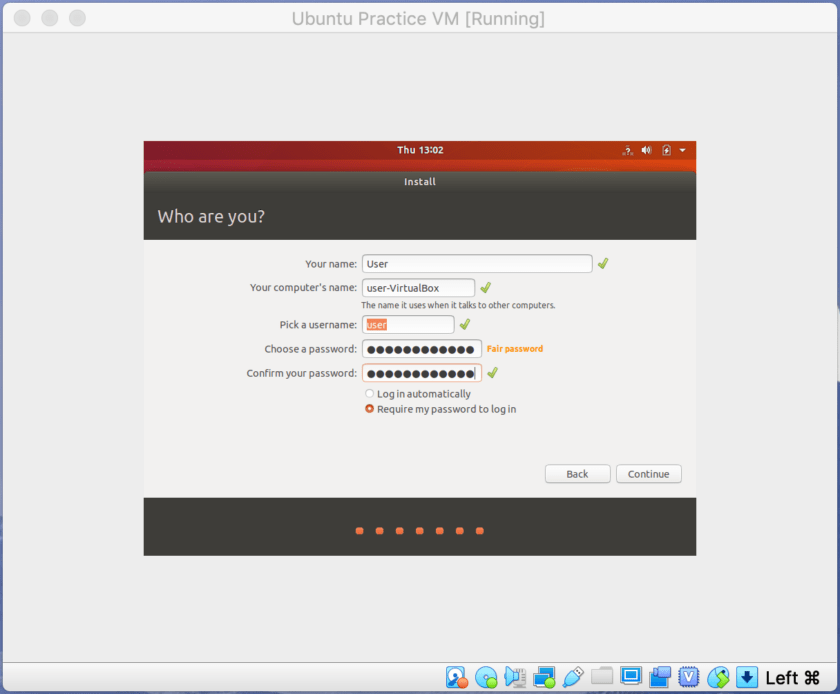Click the Ubuntu network status icon
This screenshot has height=694, width=840.
627,151
